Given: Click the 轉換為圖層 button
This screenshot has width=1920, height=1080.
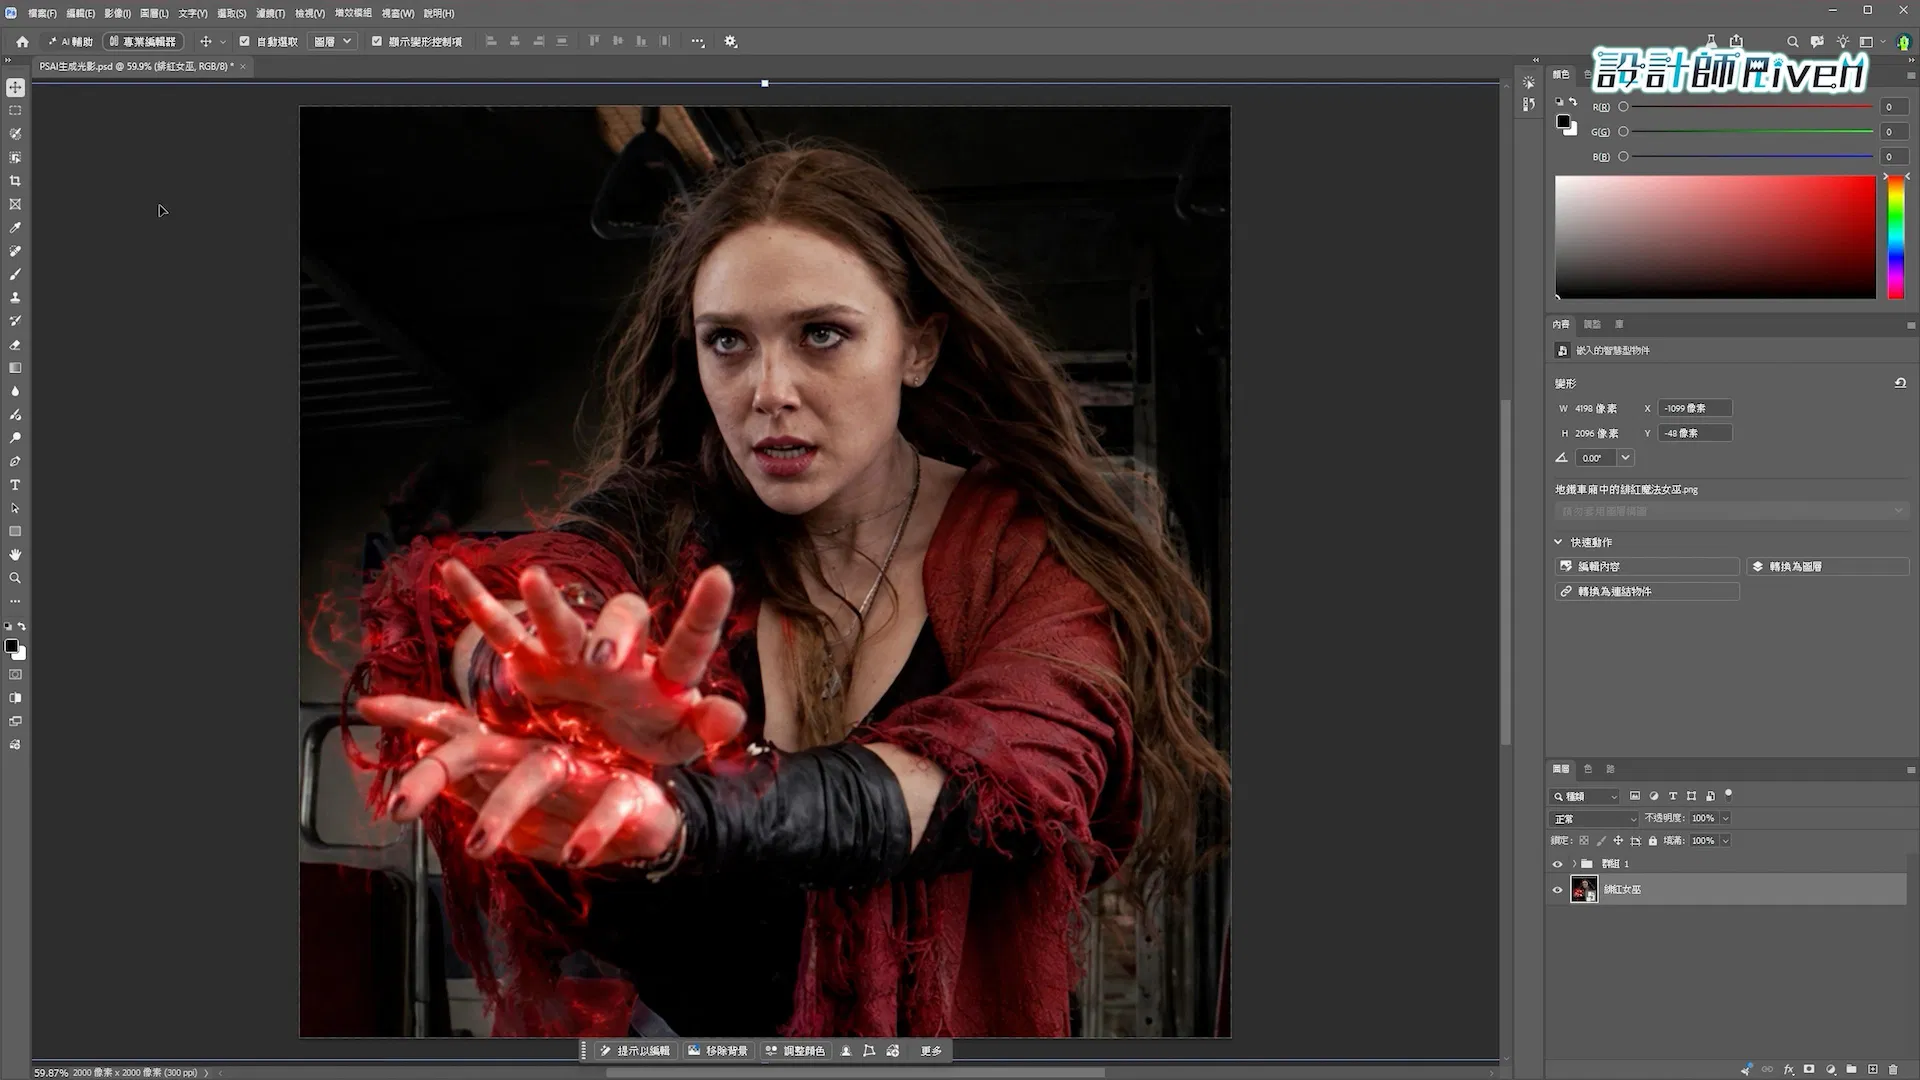Looking at the screenshot, I should [x=1828, y=566].
